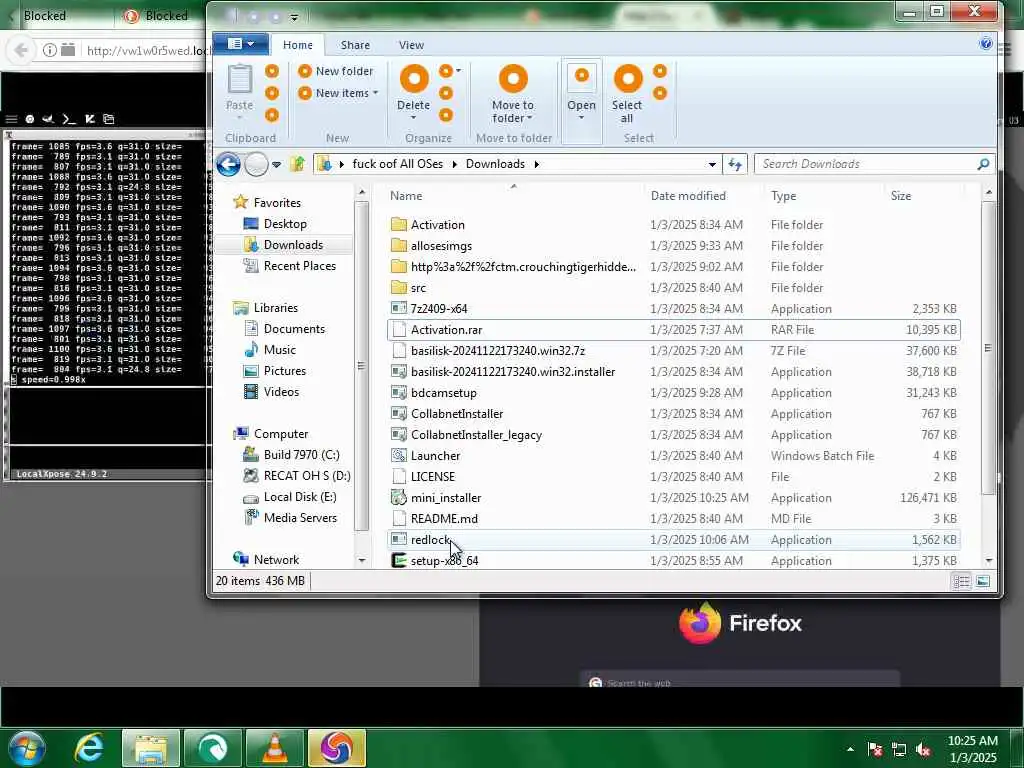Click the hamburger menu icon in terminal toolbar
The image size is (1024, 768).
point(11,119)
